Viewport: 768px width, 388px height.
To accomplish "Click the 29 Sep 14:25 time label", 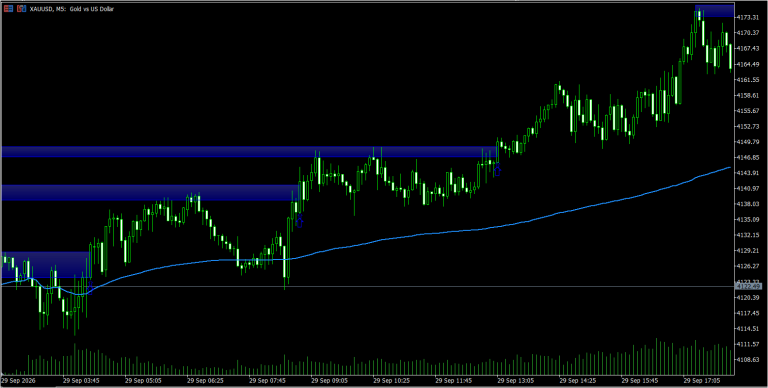I will pos(577,380).
